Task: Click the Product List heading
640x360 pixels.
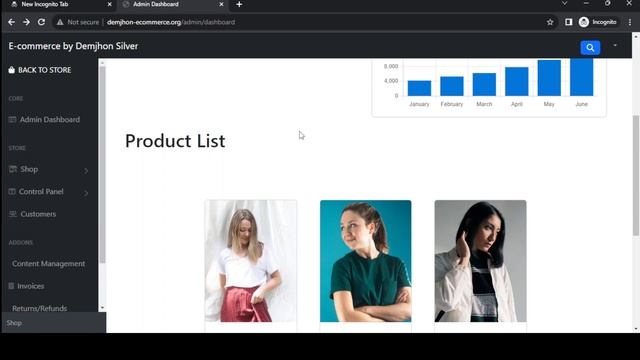Action: click(175, 141)
